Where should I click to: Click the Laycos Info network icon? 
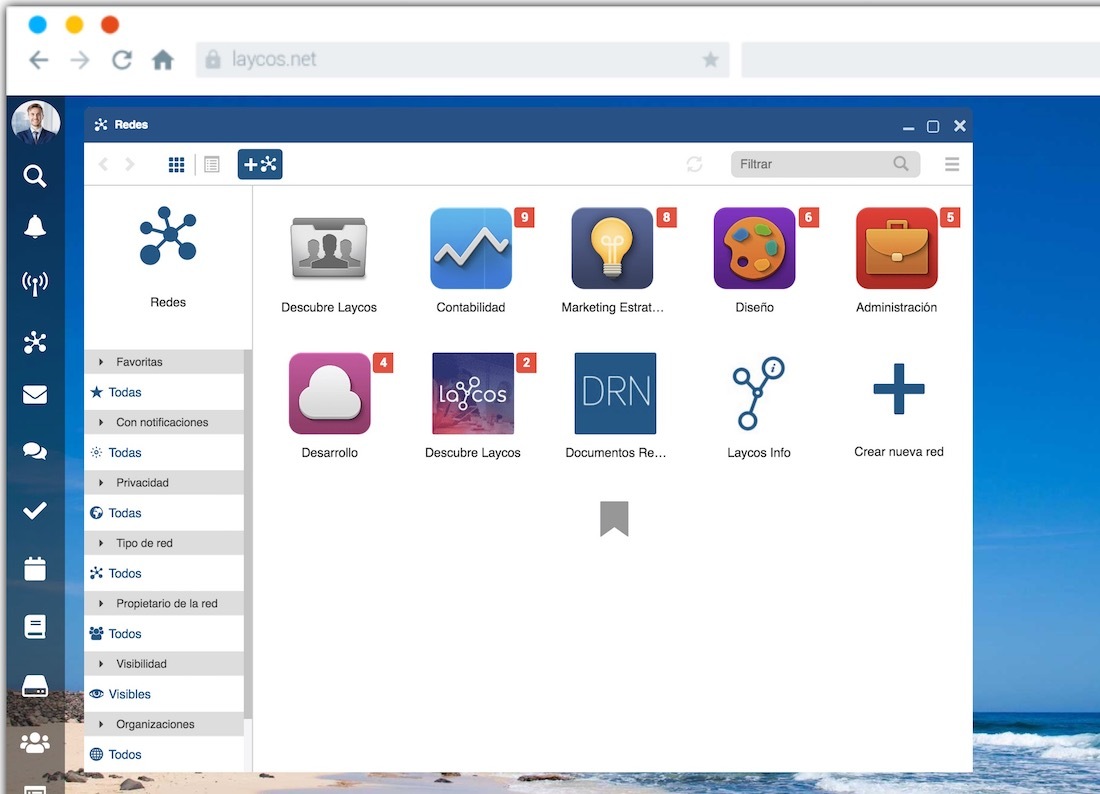pyautogui.click(x=758, y=393)
